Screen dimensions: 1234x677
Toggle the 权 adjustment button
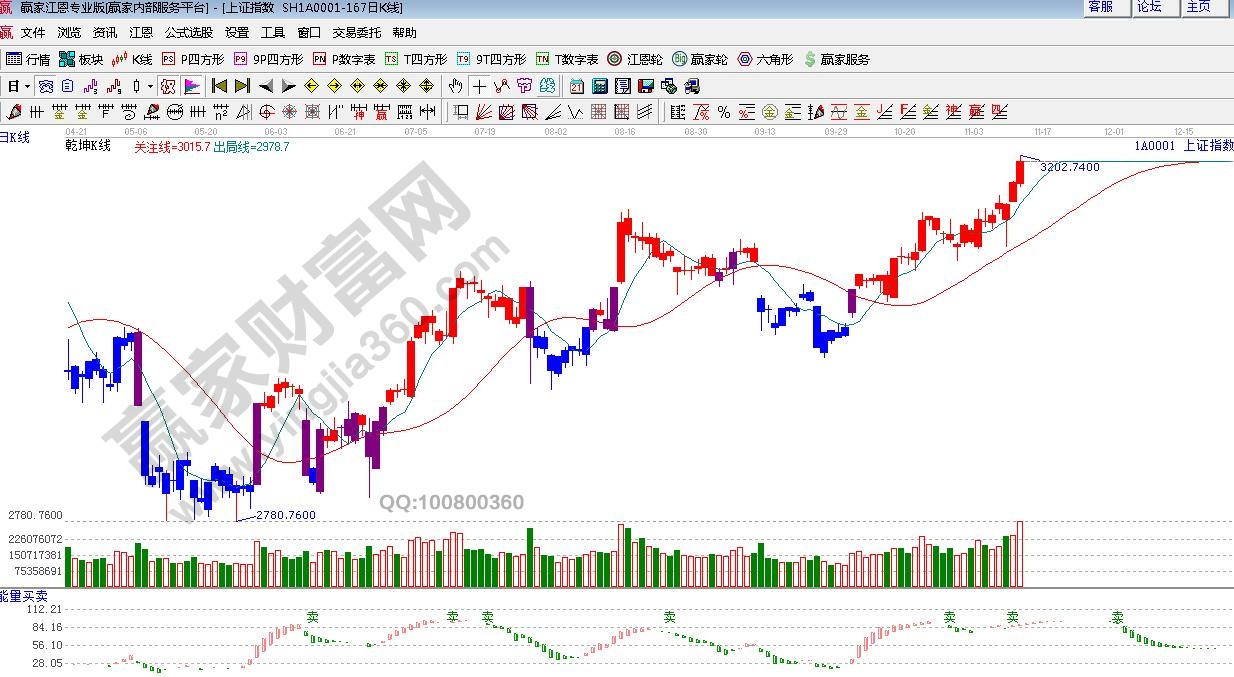click(168, 86)
